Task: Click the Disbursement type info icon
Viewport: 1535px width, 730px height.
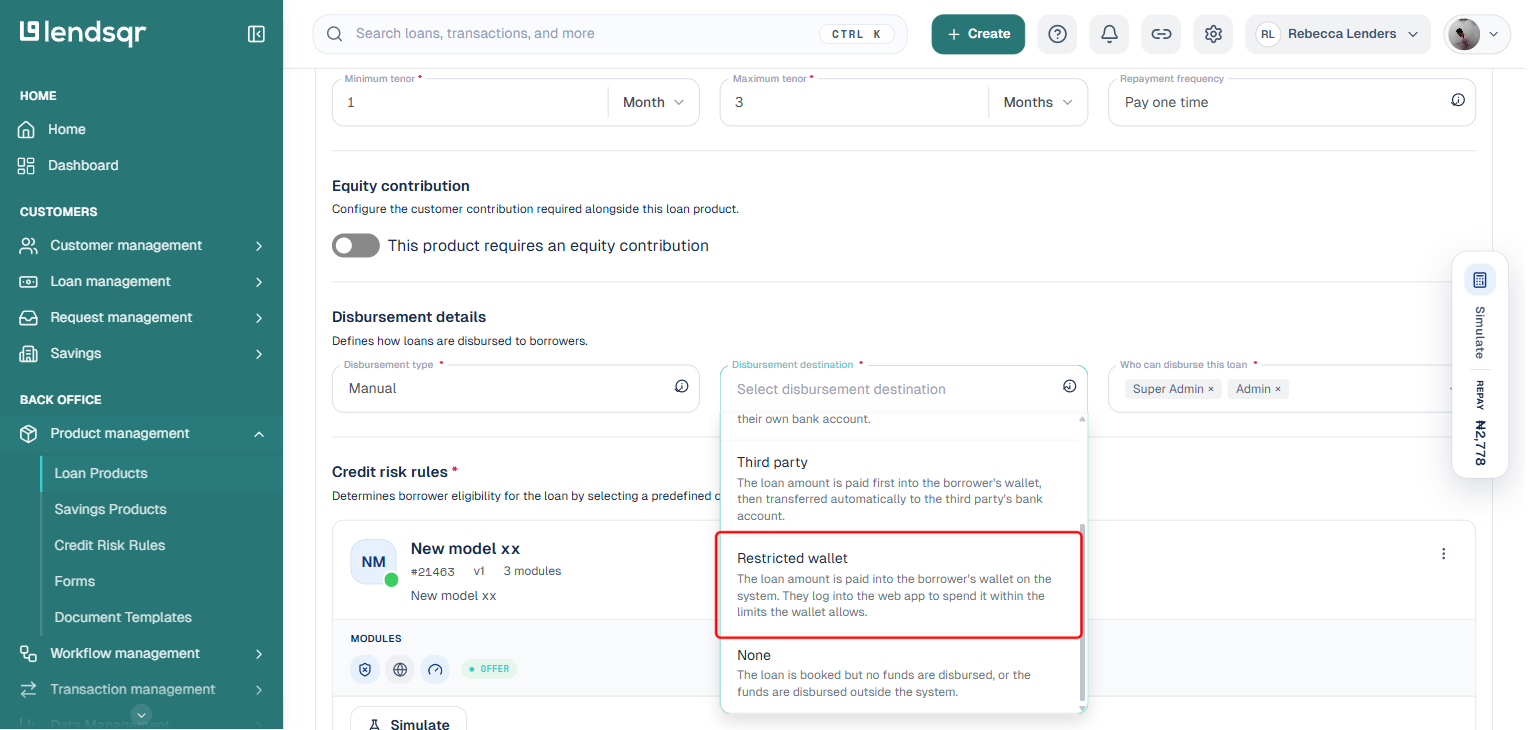Action: tap(682, 387)
